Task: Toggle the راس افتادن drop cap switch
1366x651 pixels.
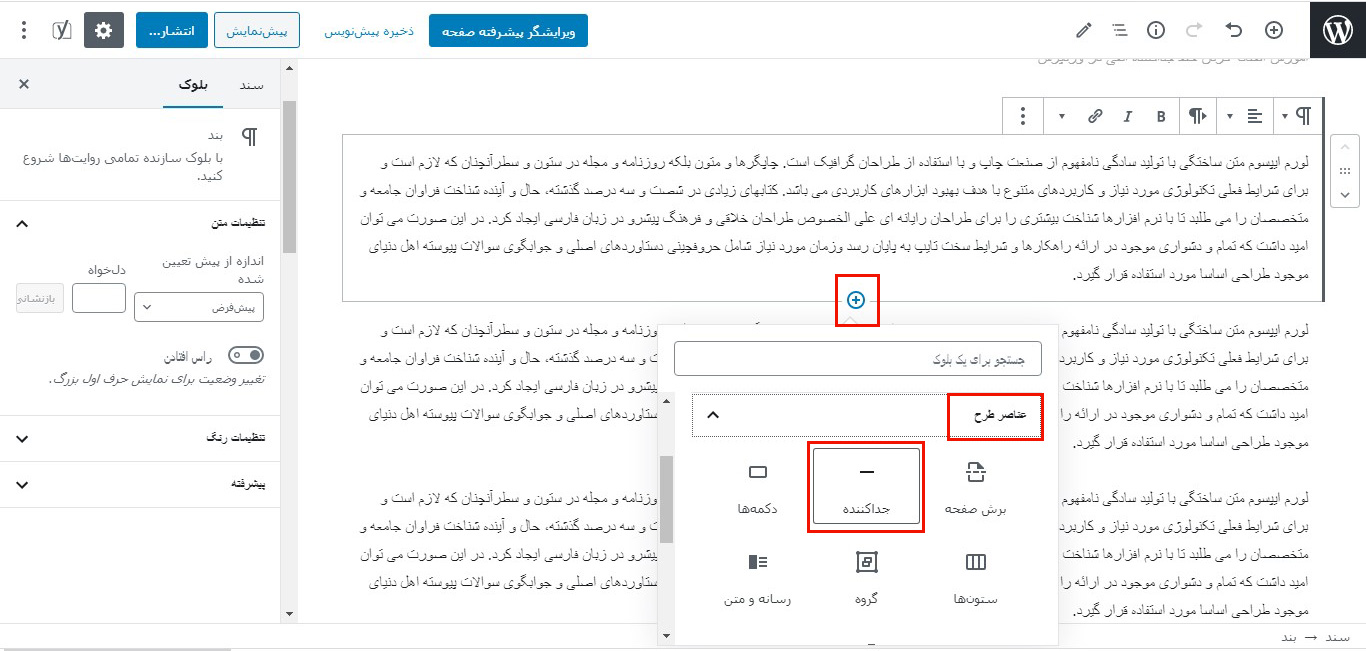Action: tap(246, 355)
